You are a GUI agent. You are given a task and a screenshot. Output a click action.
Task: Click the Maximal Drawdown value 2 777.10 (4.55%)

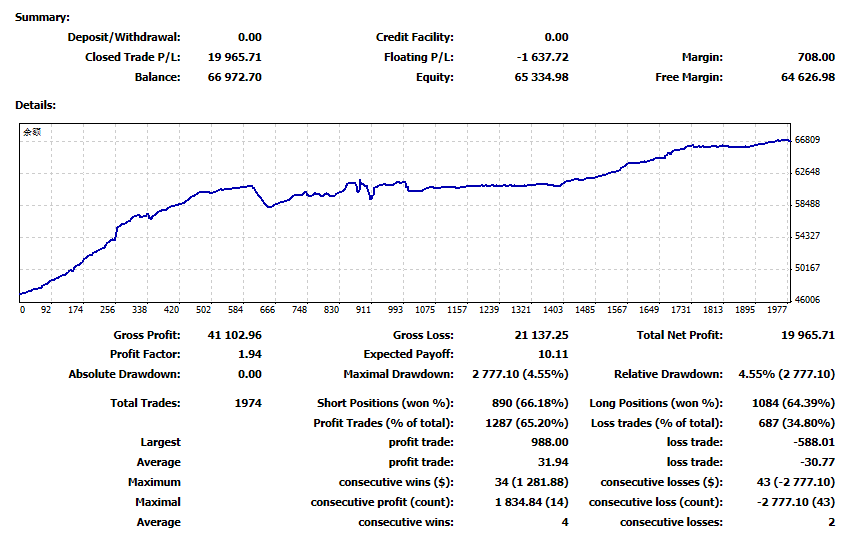[520, 374]
